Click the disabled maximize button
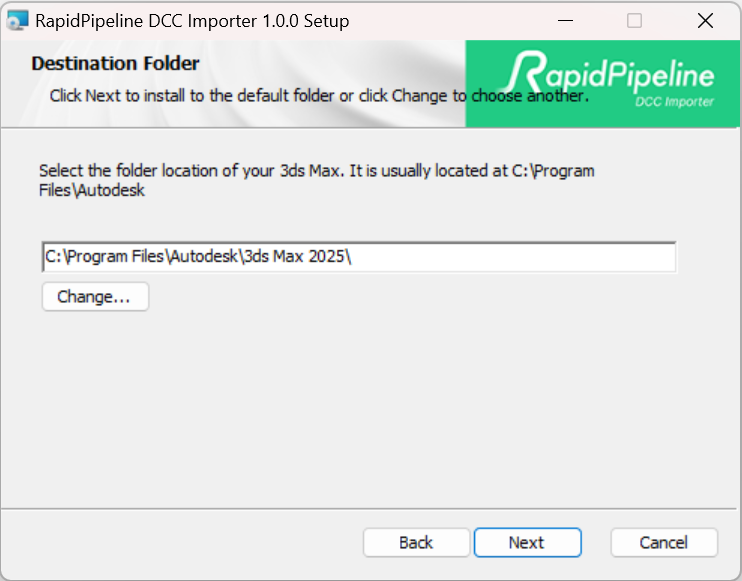Image resolution: width=742 pixels, height=581 pixels. pyautogui.click(x=635, y=21)
